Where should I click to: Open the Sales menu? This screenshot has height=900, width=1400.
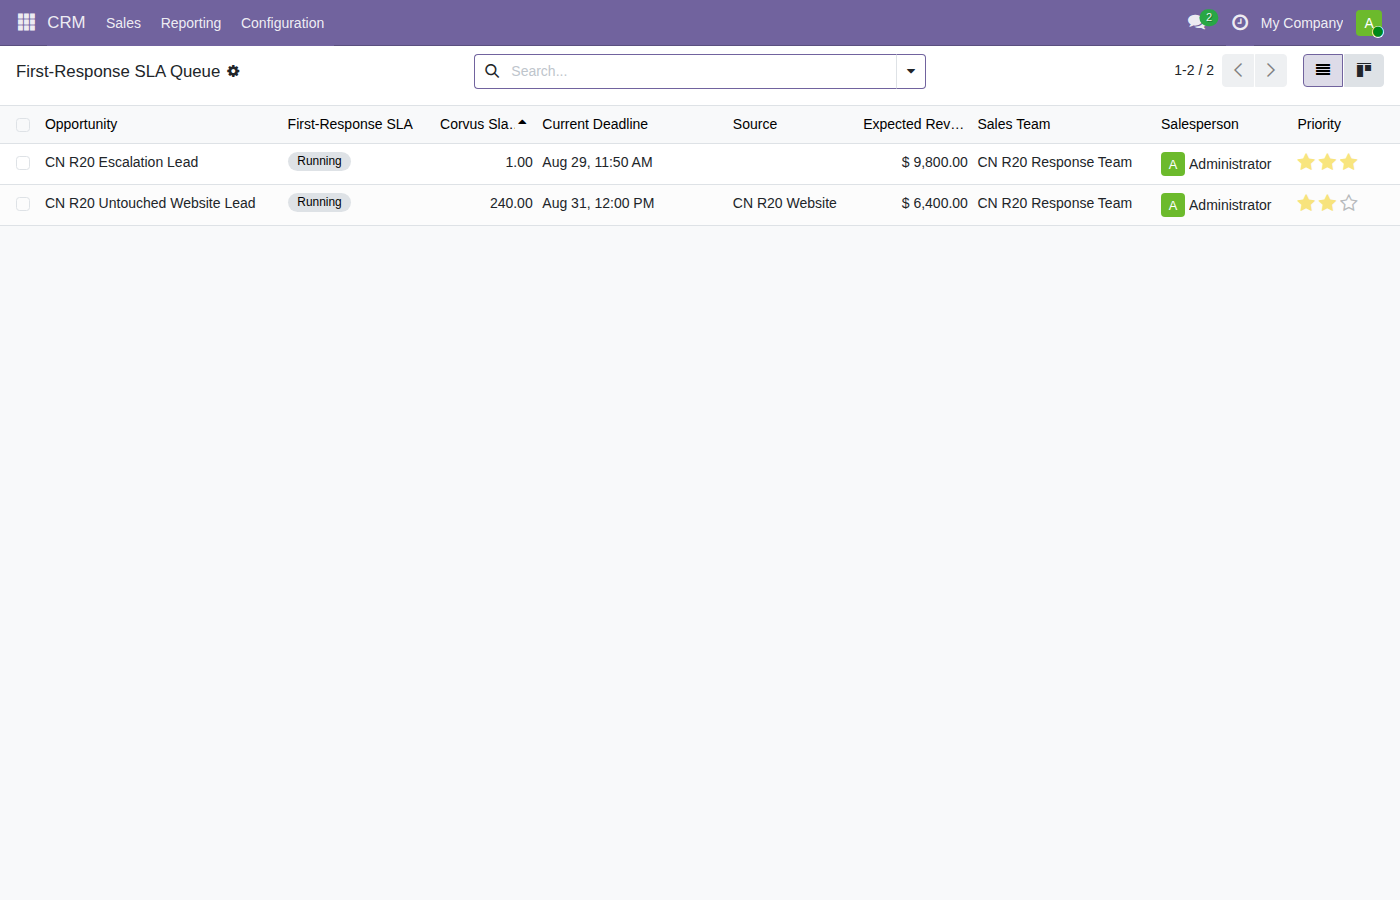point(123,23)
